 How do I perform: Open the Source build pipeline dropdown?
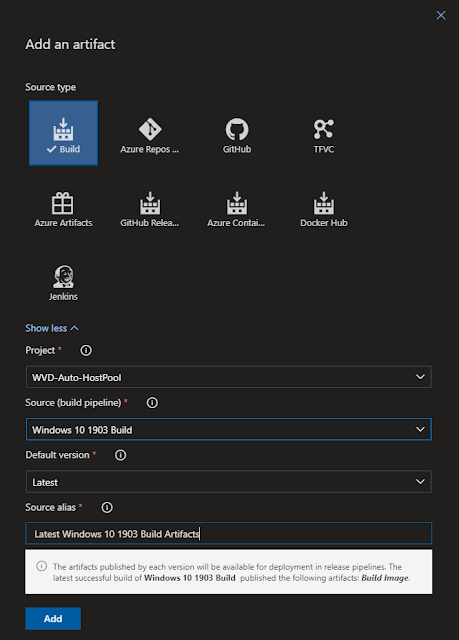[228, 429]
